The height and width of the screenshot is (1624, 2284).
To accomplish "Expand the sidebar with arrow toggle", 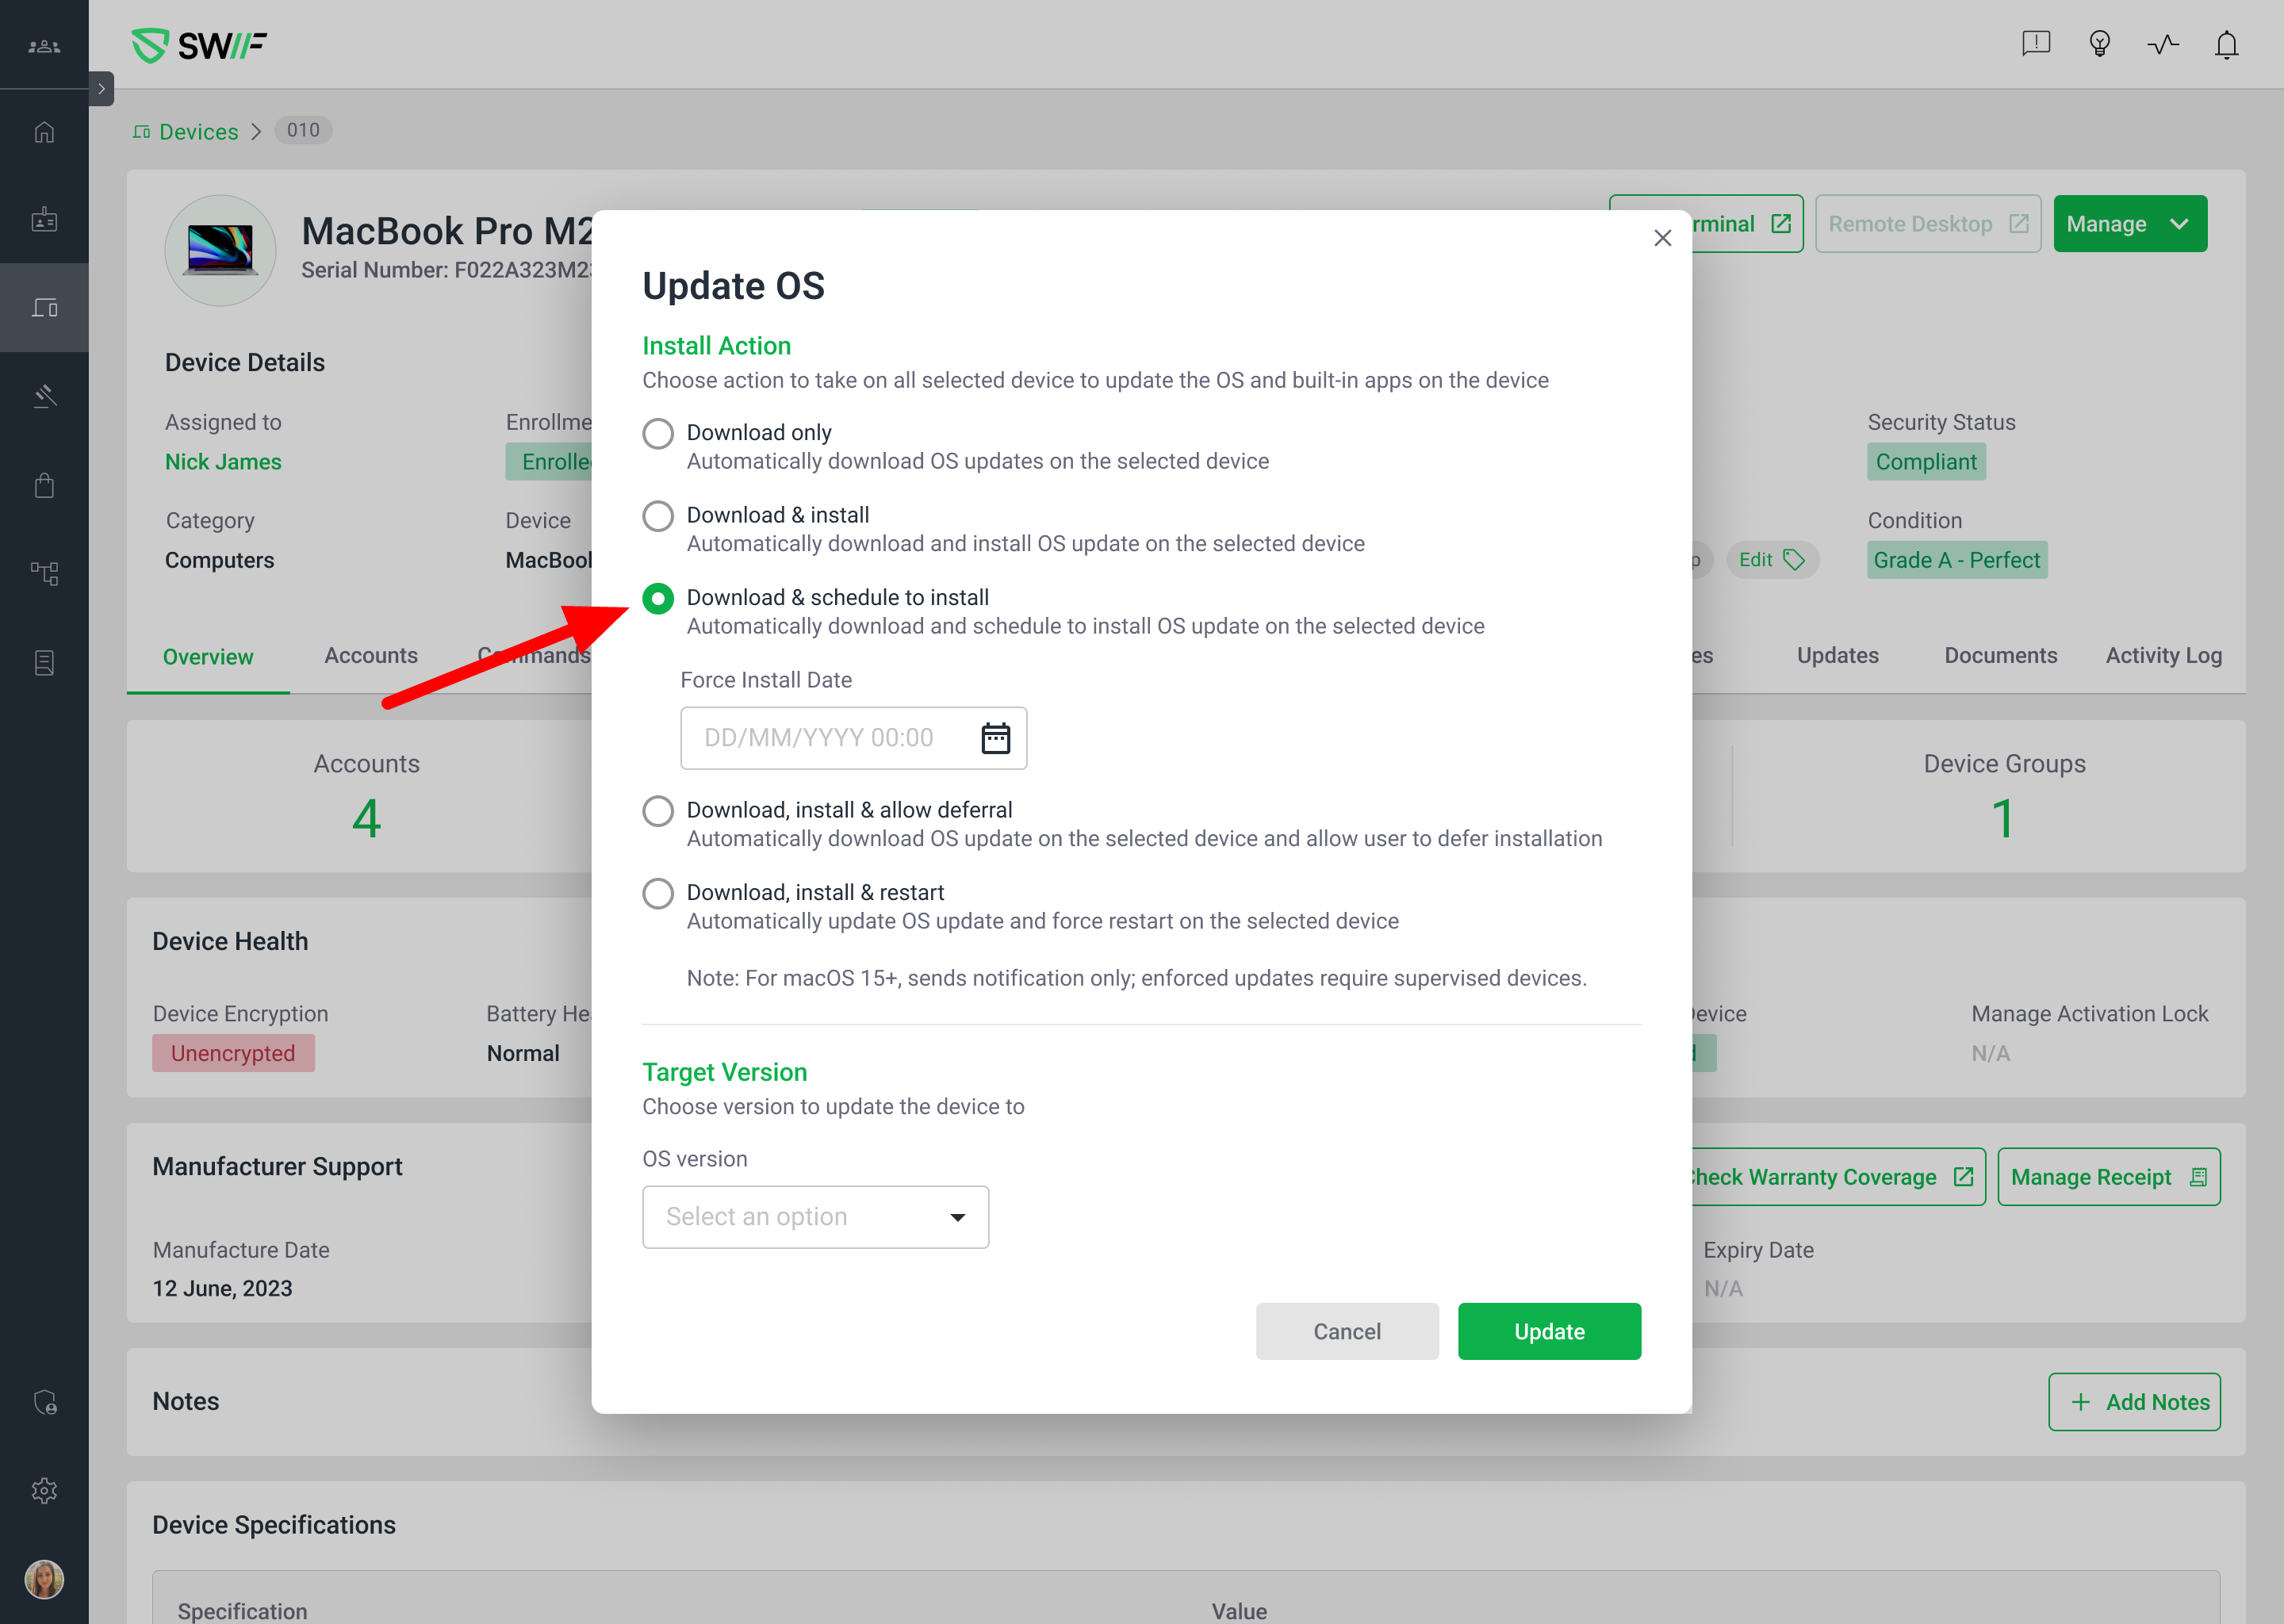I will (101, 88).
